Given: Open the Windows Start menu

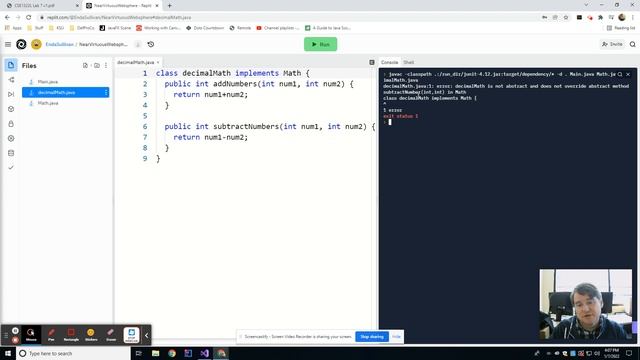Looking at the screenshot, I should [8, 353].
